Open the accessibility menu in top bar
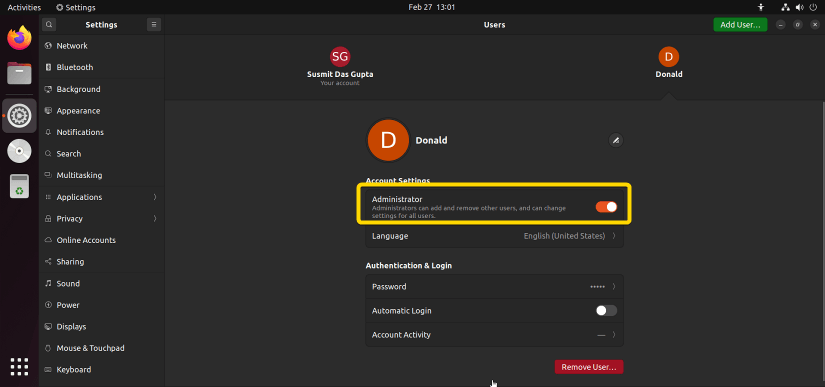The height and width of the screenshot is (387, 825). (761, 7)
